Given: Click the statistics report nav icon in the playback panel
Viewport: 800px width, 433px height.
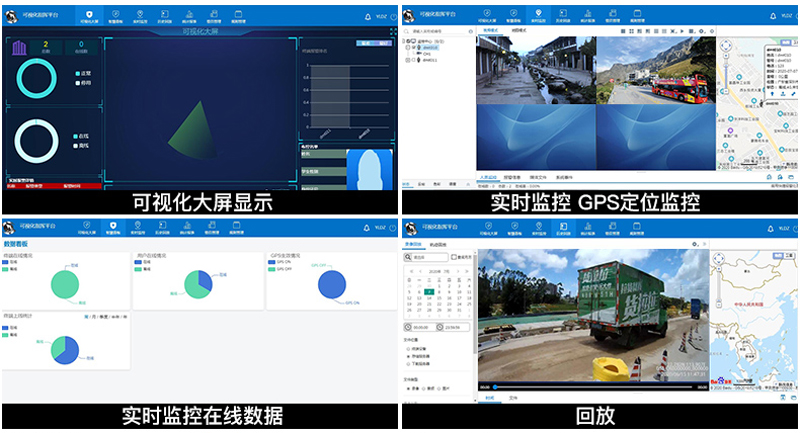Looking at the screenshot, I should [x=586, y=228].
